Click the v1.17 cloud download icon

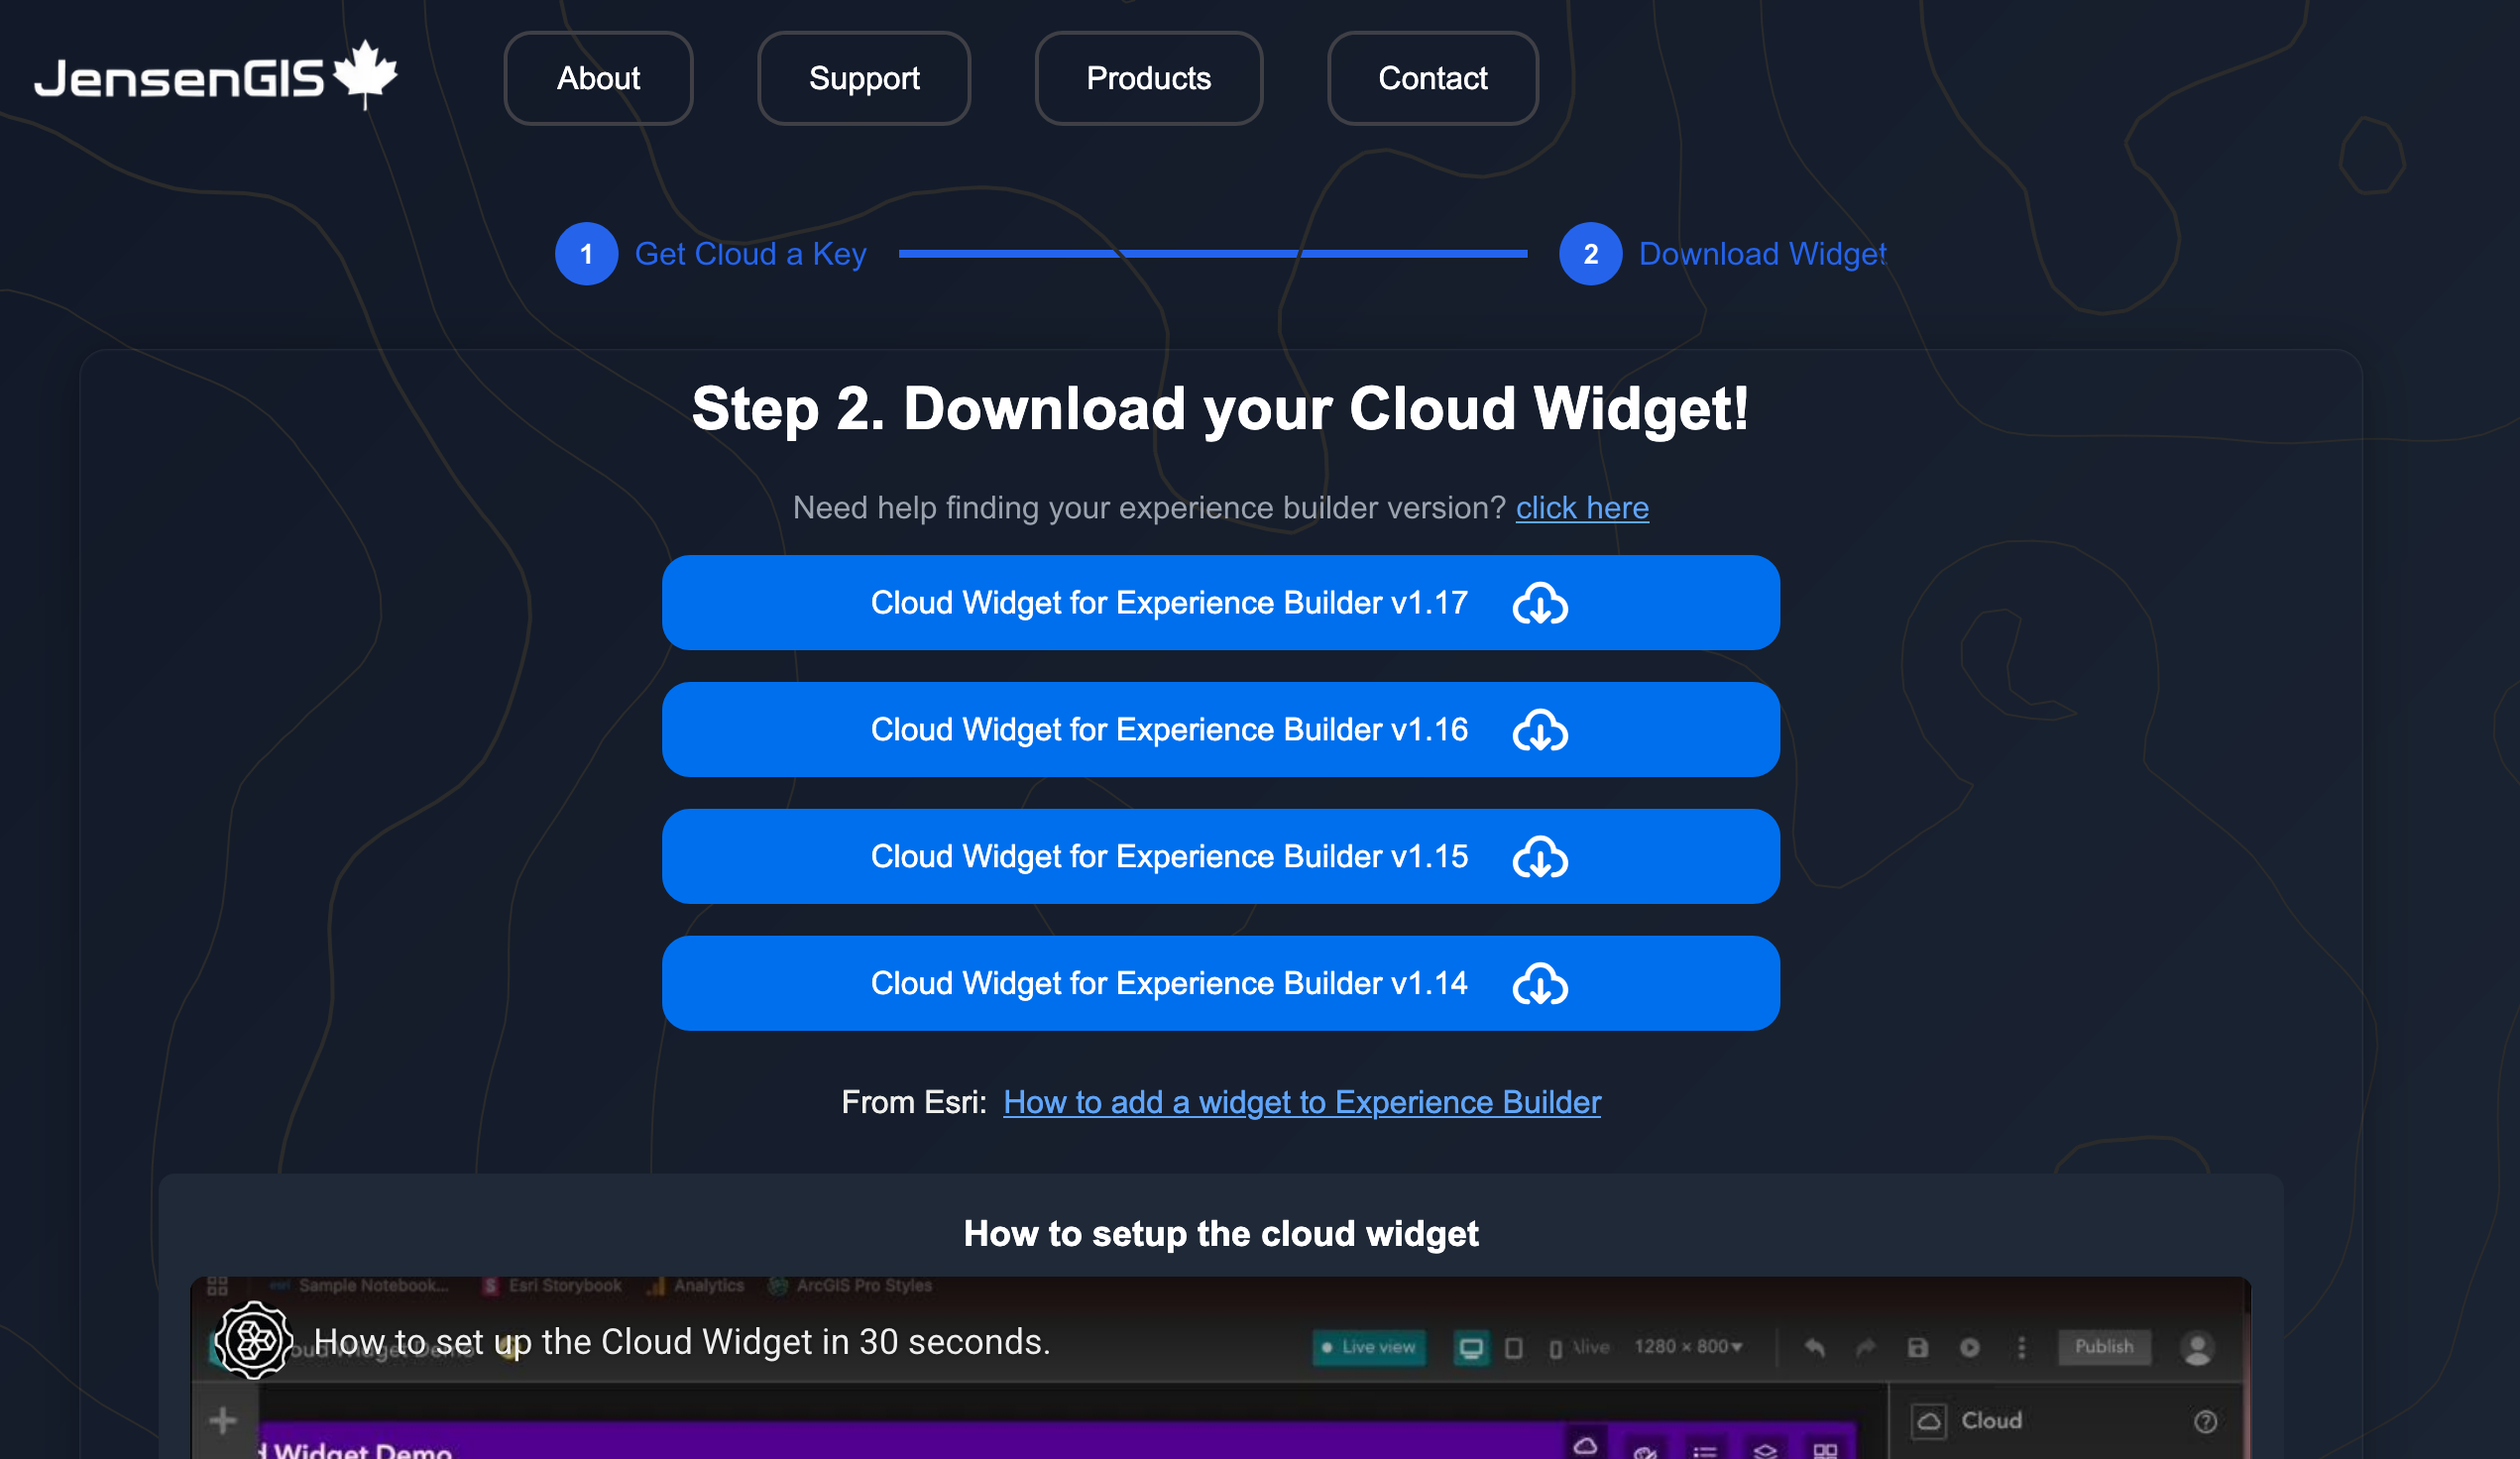tap(1539, 604)
